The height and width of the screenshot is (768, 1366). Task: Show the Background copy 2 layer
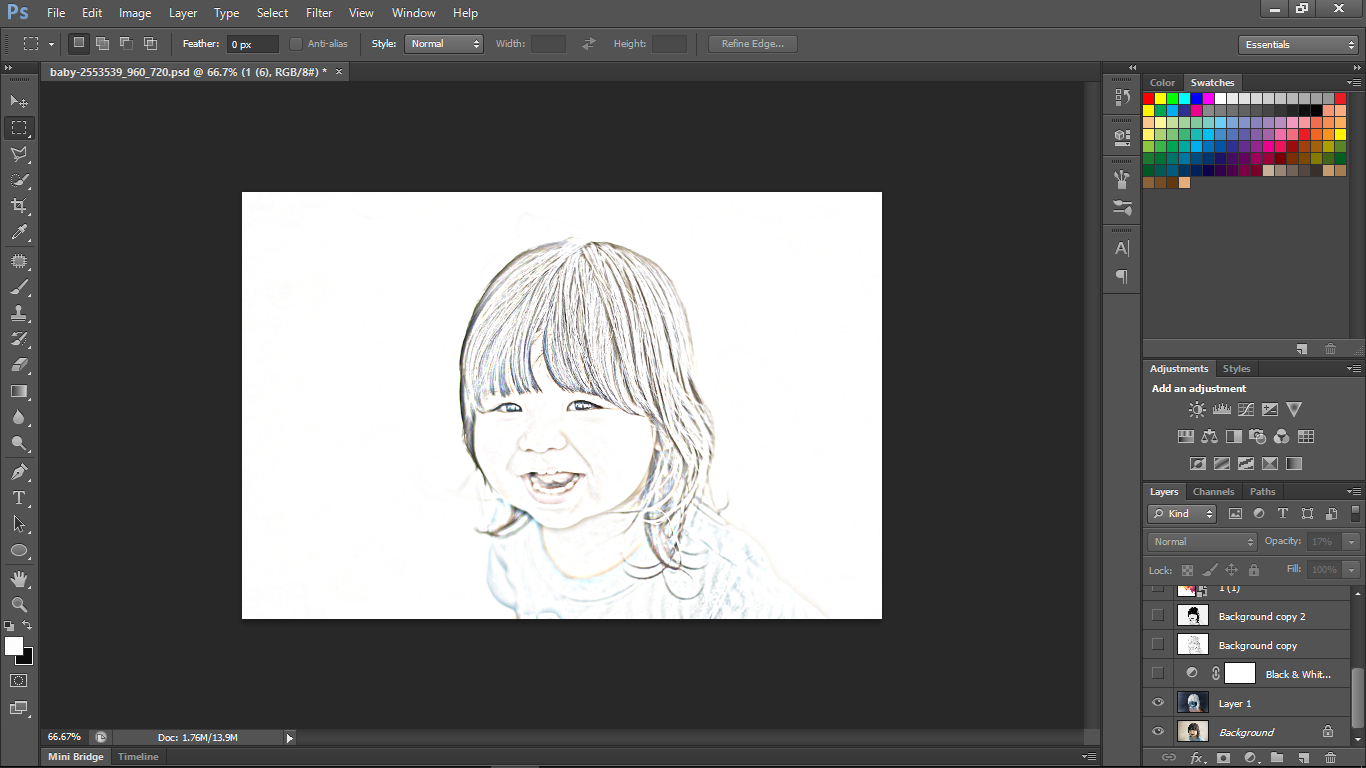click(x=1158, y=616)
